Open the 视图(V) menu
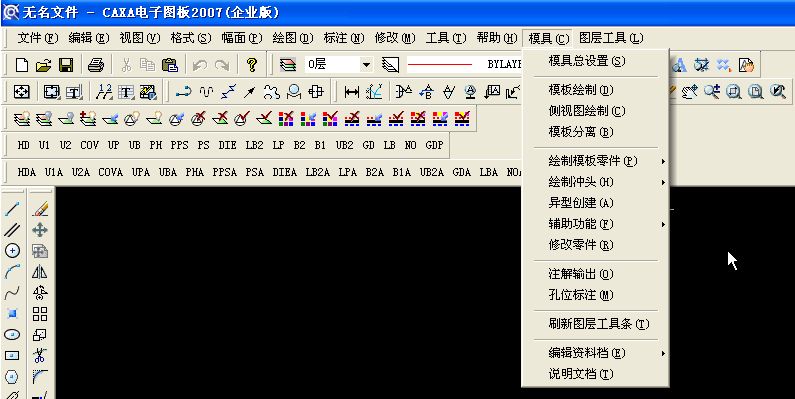 (139, 38)
